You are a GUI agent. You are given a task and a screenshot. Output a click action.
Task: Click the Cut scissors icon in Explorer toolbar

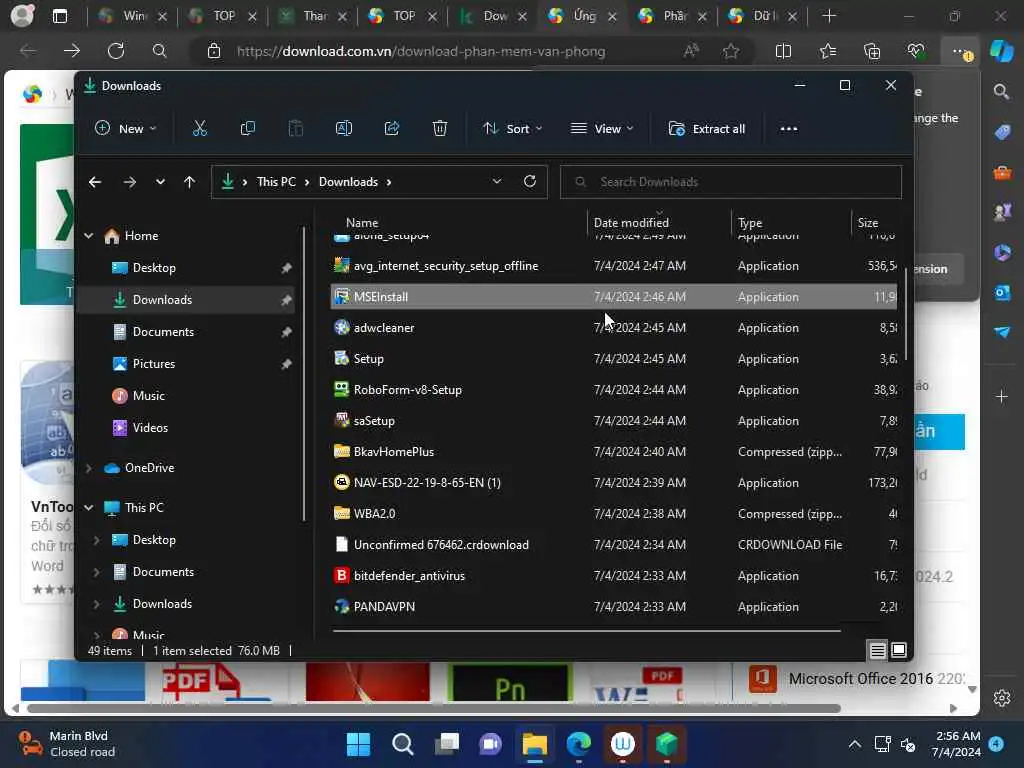point(199,129)
